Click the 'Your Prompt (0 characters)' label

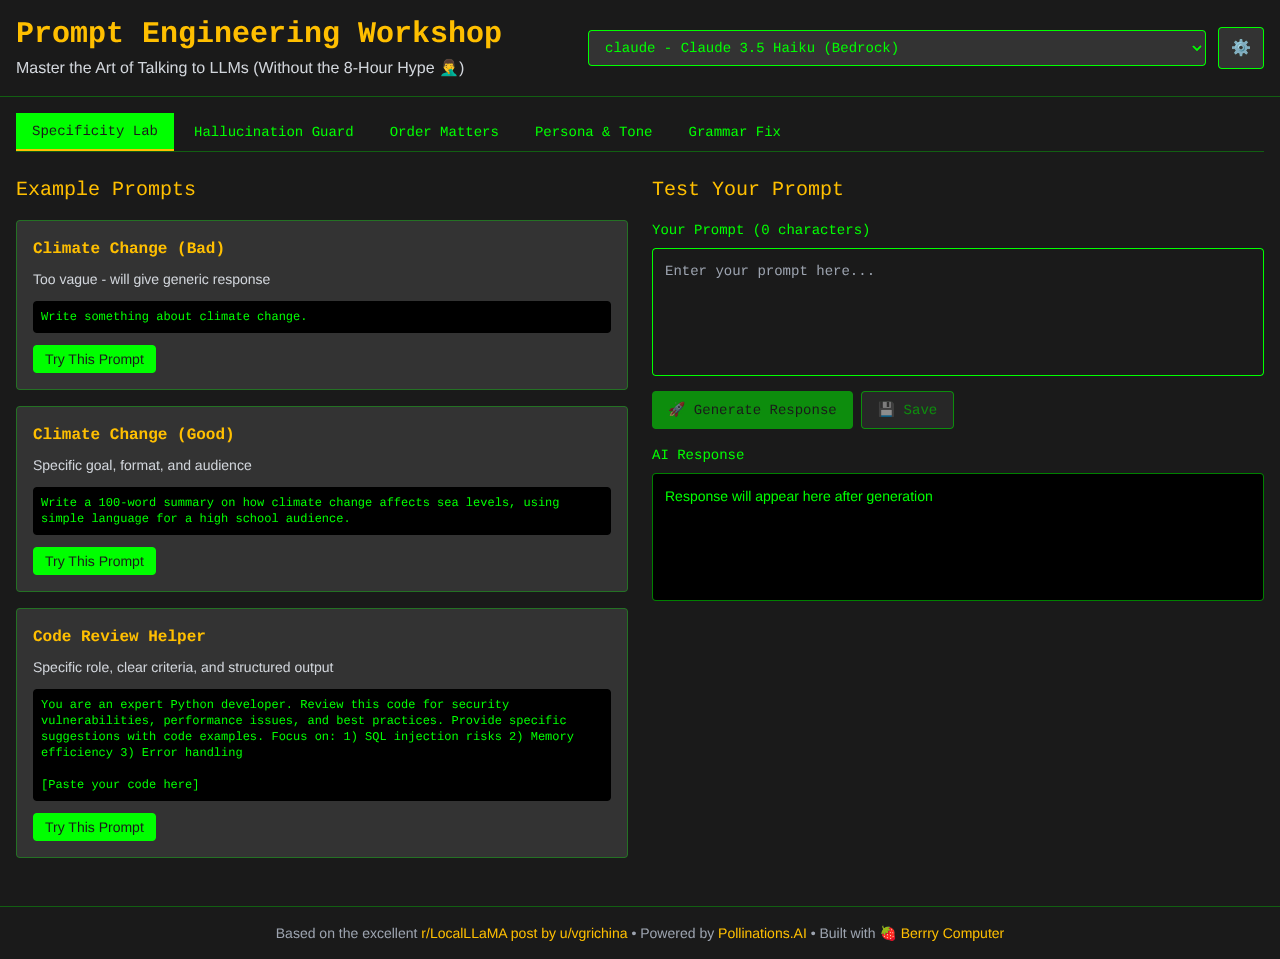point(761,230)
